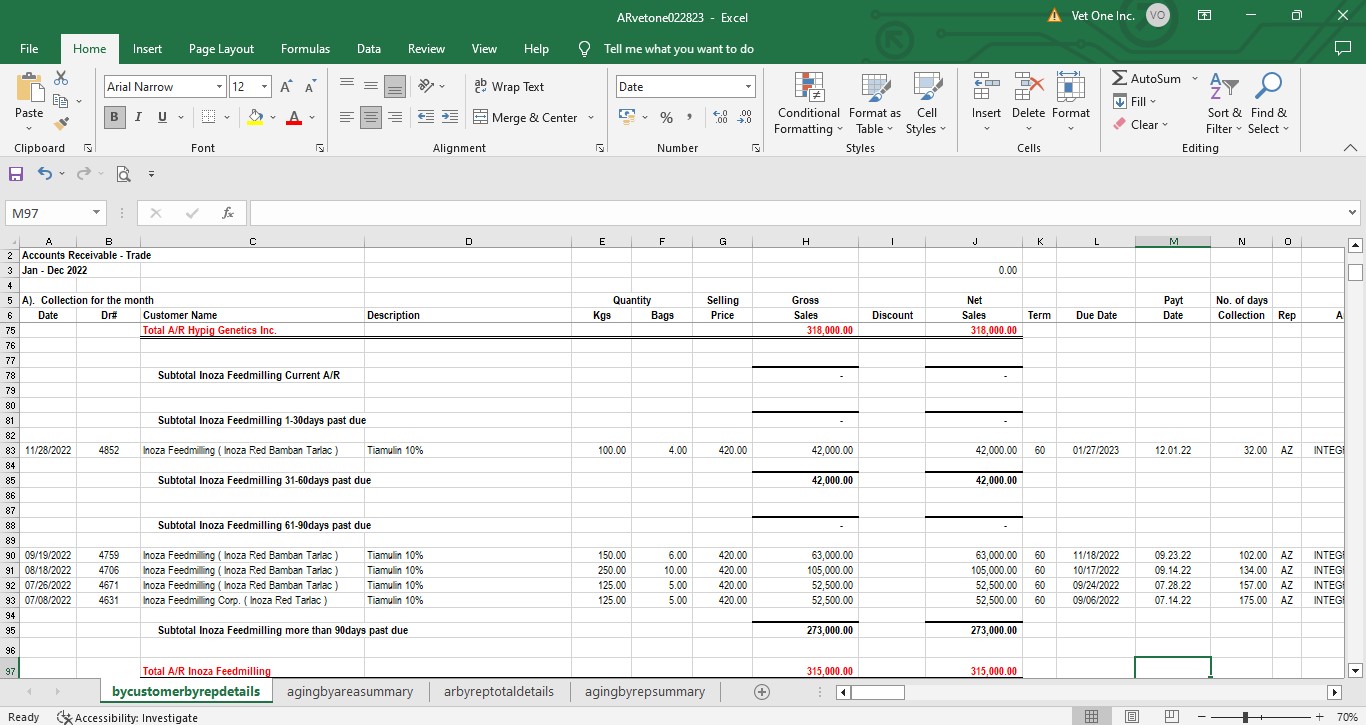
Task: Click Increase Decimal icon
Action: 720,117
